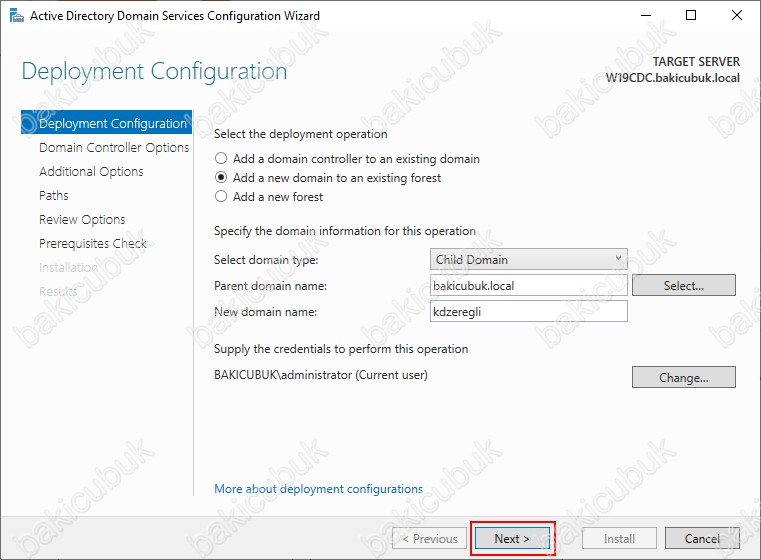Image resolution: width=761 pixels, height=560 pixels.
Task: Click the Next > button
Action: 512,538
